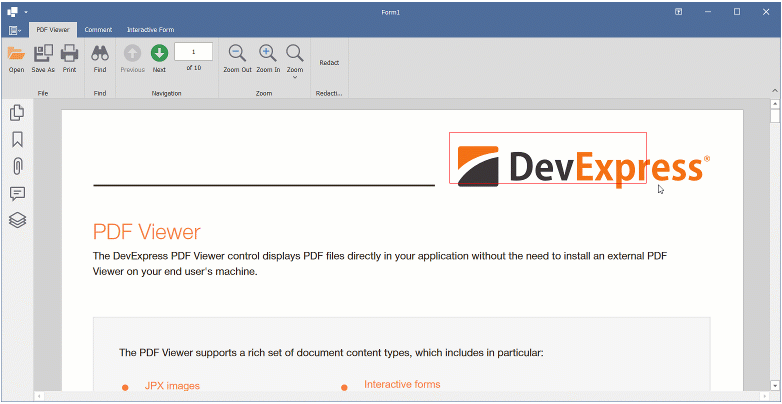Viewport: 782px width, 404px height.
Task: Open the quick access toolbar dropdown
Action: (x=26, y=11)
